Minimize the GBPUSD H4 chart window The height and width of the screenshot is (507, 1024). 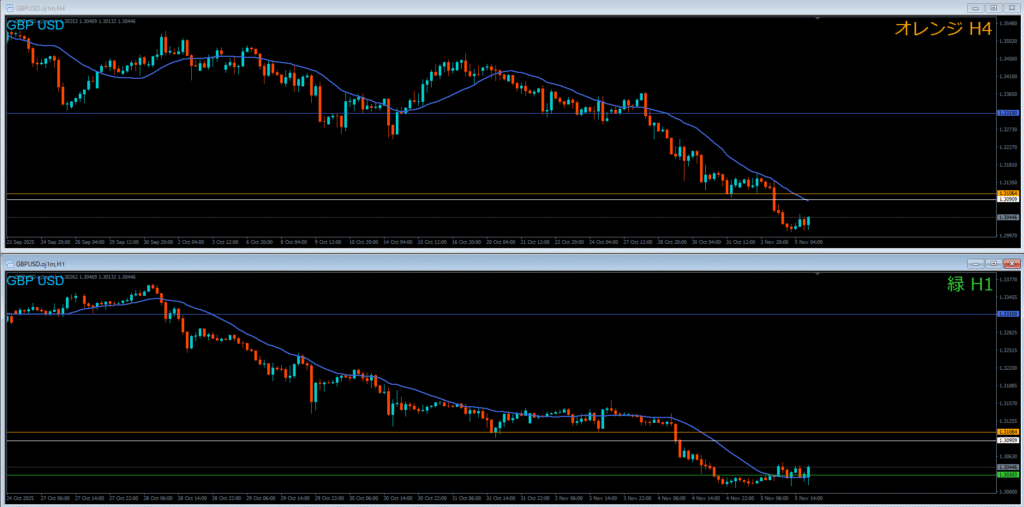pyautogui.click(x=975, y=6)
